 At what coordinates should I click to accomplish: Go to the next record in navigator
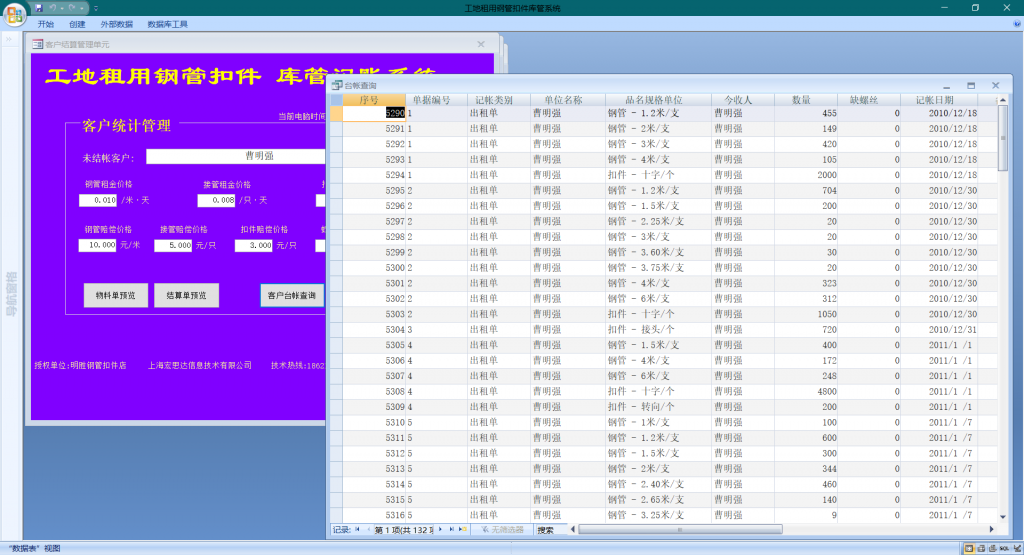click(x=439, y=529)
